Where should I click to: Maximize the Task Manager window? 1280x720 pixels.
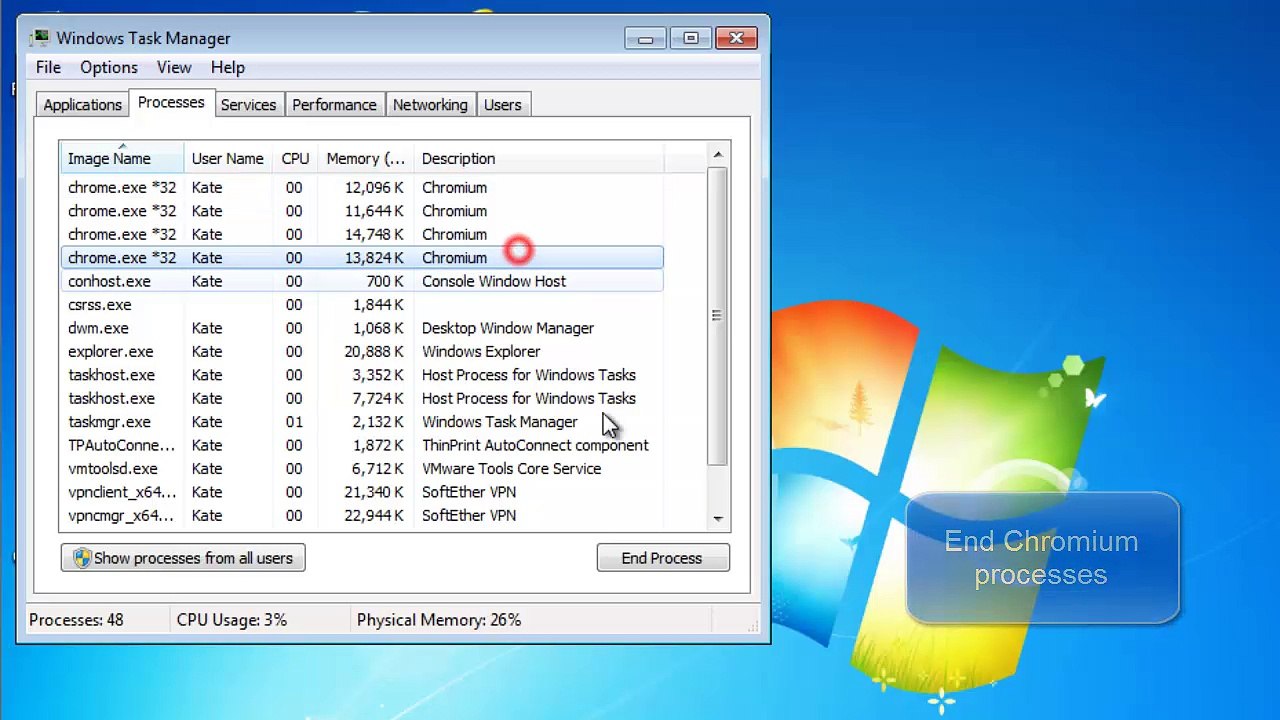click(x=690, y=38)
